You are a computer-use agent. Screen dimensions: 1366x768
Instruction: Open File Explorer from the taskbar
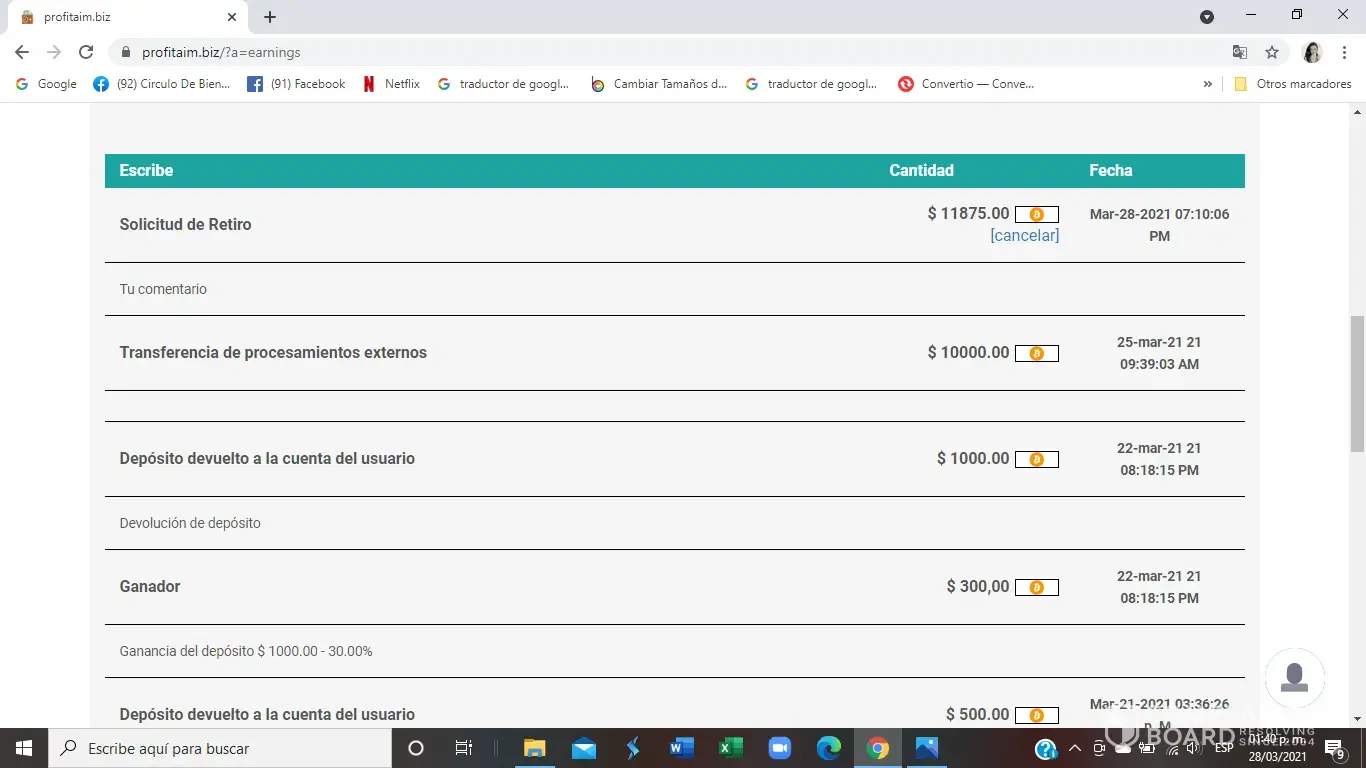click(x=535, y=748)
